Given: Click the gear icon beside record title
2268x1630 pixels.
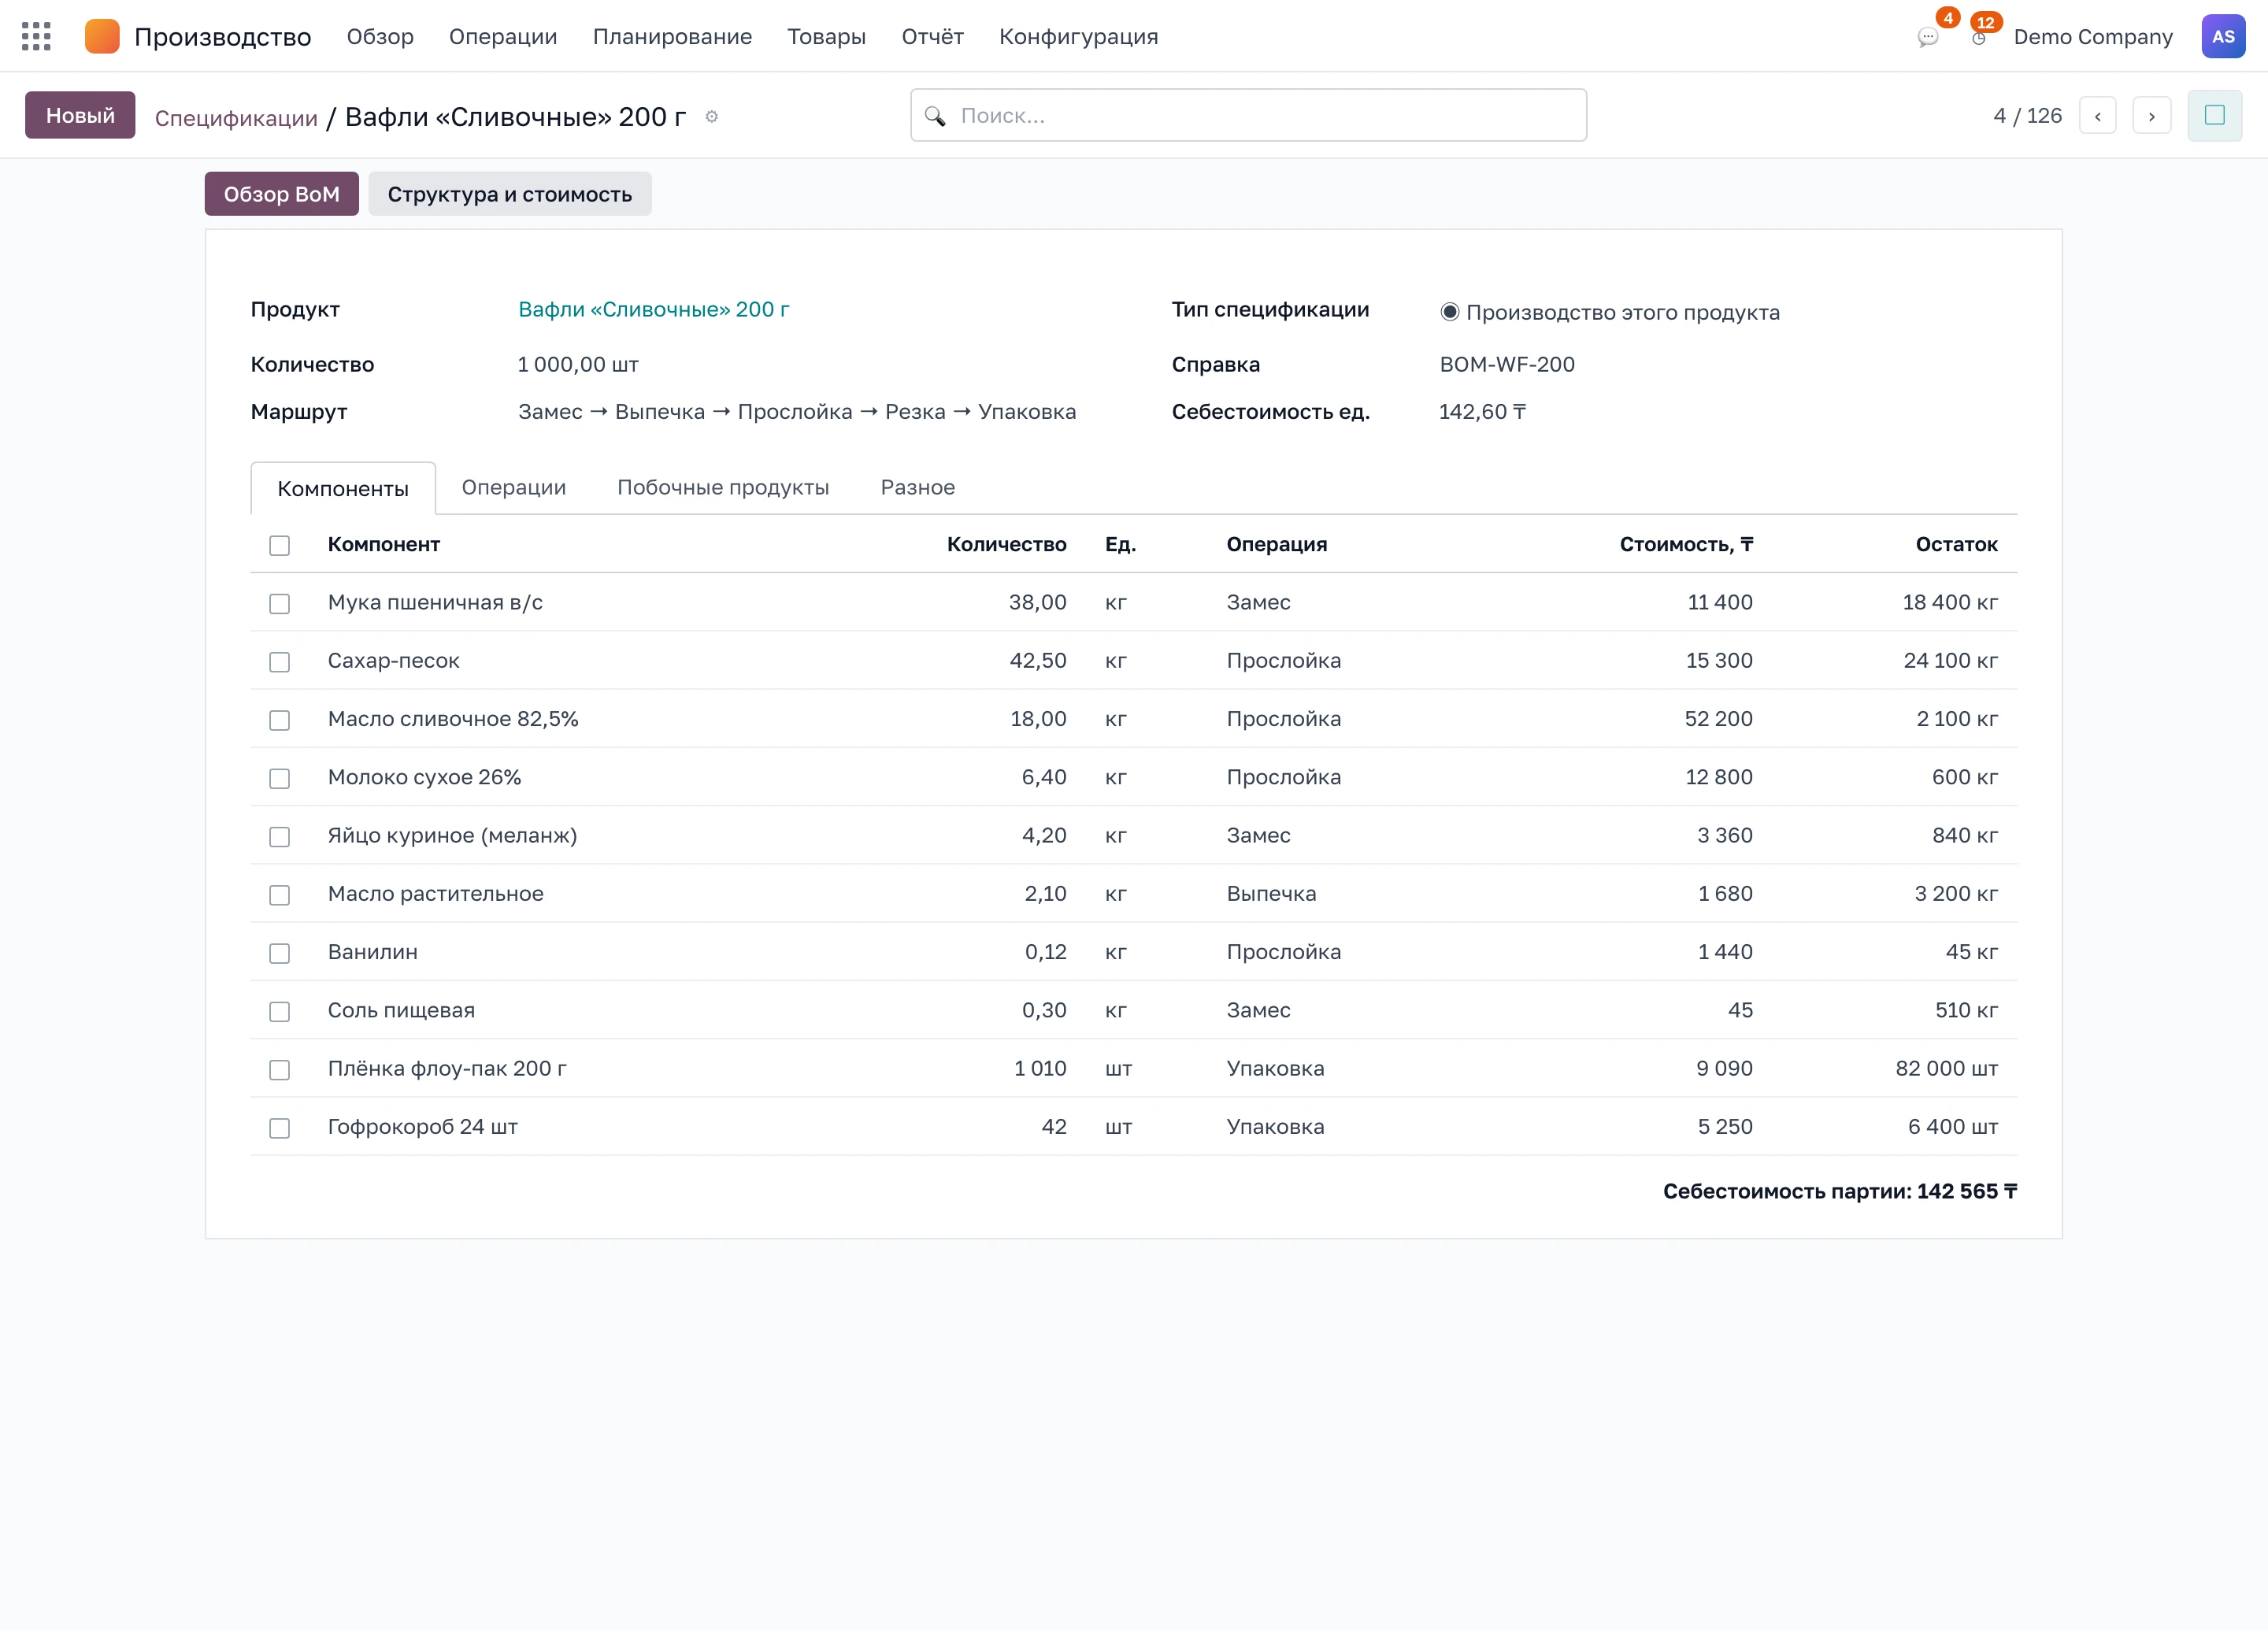Looking at the screenshot, I should tap(711, 117).
